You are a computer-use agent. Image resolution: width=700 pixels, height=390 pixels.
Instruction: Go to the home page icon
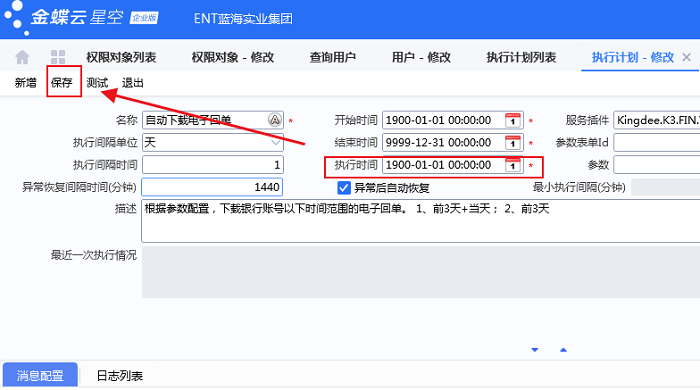pyautogui.click(x=22, y=57)
